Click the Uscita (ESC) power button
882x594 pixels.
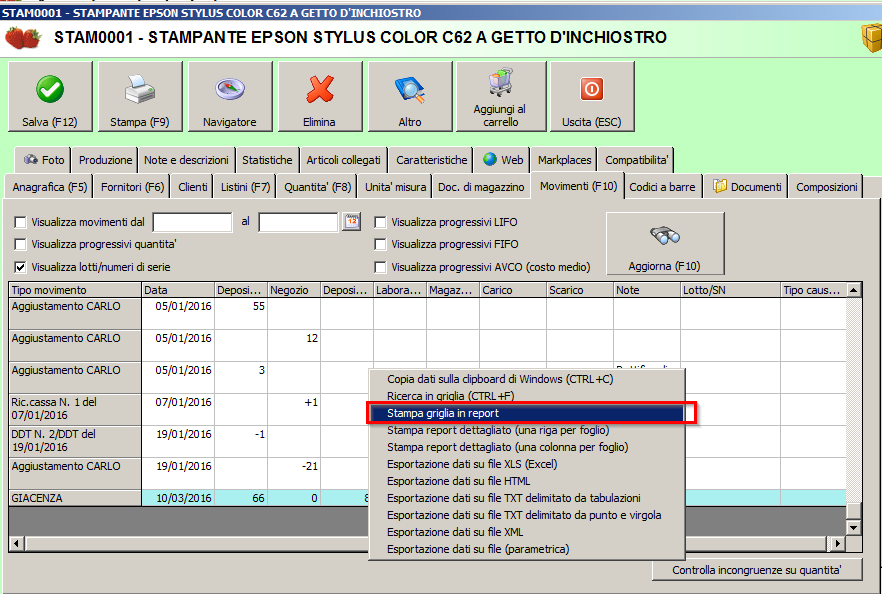pos(592,96)
